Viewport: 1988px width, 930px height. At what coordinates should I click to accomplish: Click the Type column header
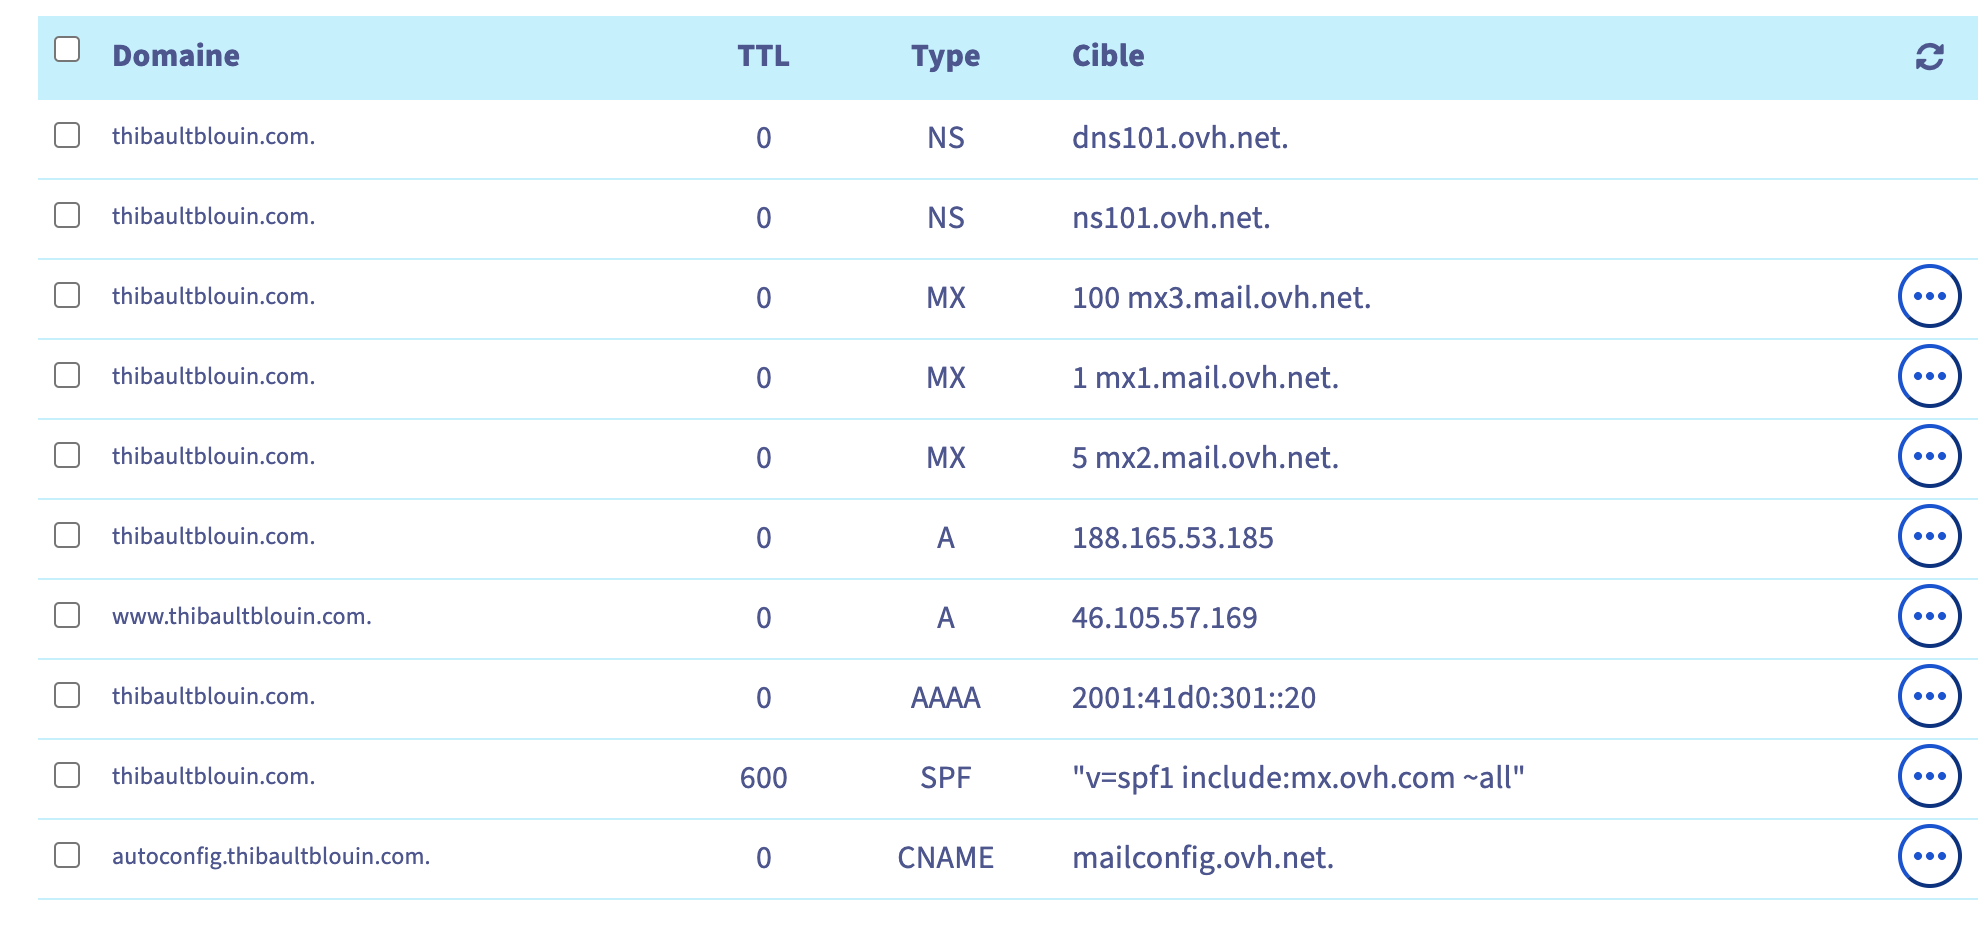pyautogui.click(x=945, y=56)
